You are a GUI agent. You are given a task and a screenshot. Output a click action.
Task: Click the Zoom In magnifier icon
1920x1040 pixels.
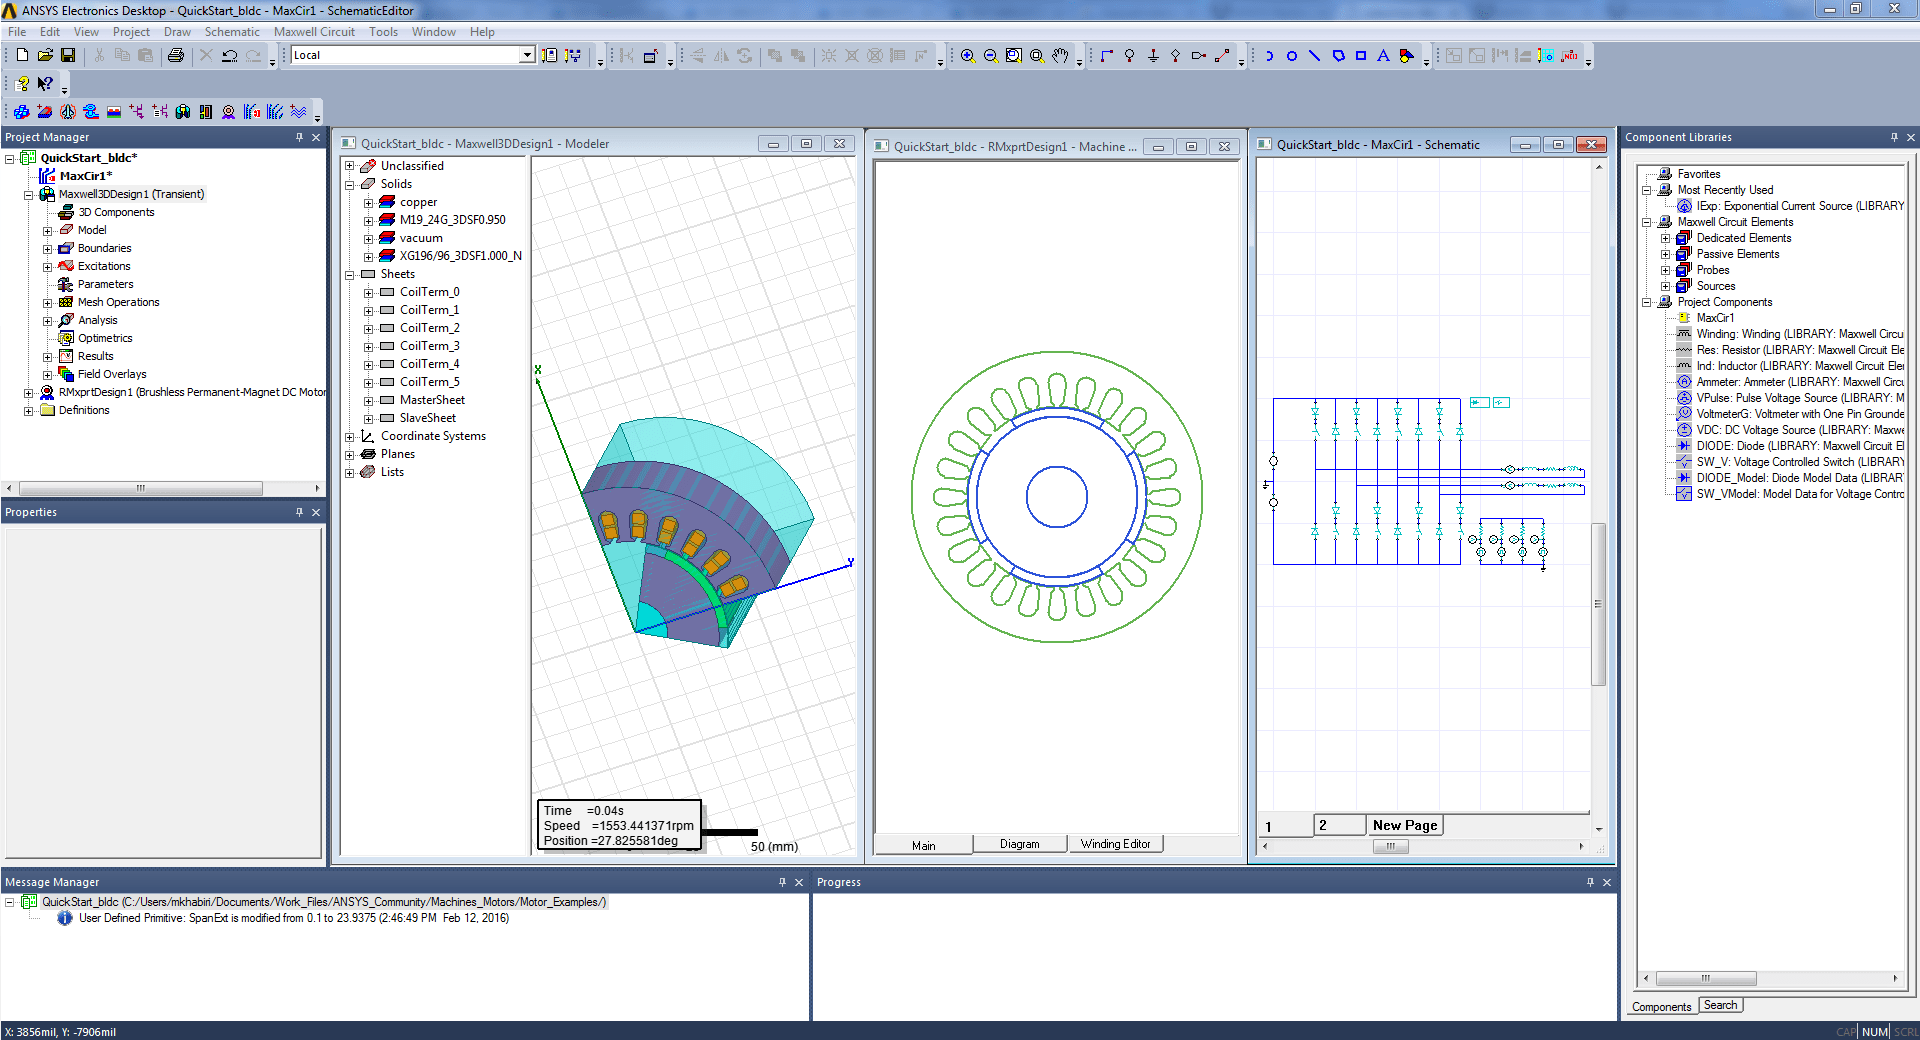pos(968,56)
